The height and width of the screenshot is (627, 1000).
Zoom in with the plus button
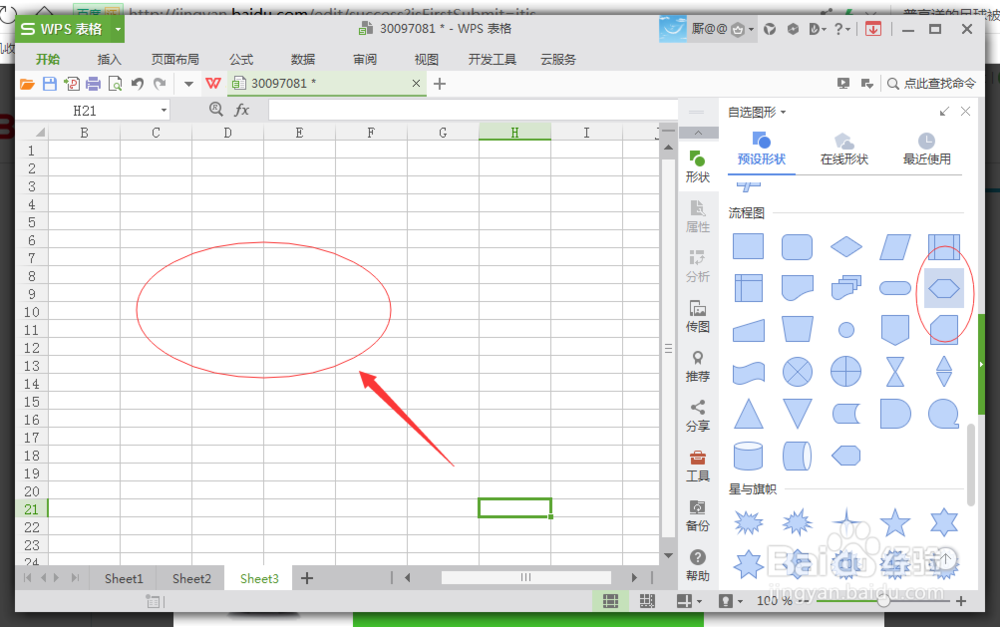pyautogui.click(x=961, y=601)
